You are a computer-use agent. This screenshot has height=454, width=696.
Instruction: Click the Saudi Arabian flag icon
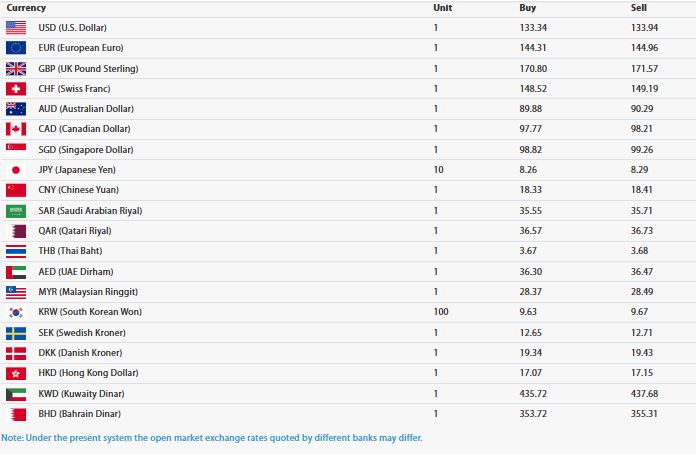click(16, 210)
